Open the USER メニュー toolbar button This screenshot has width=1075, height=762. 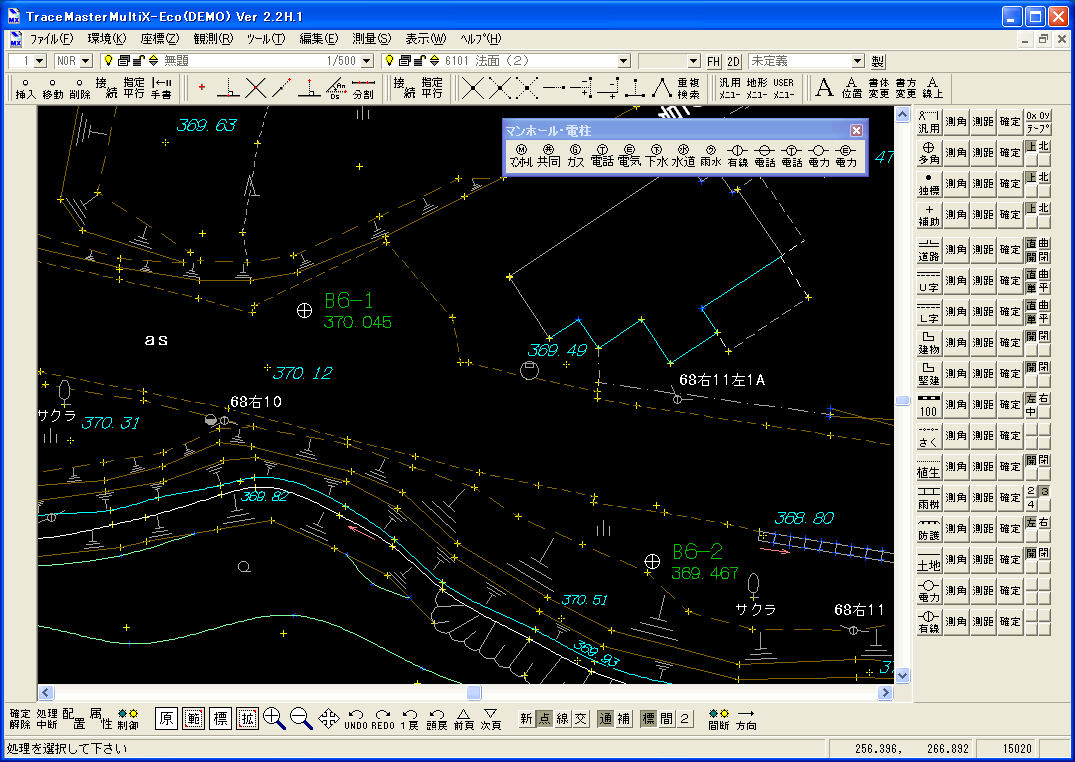pos(784,88)
